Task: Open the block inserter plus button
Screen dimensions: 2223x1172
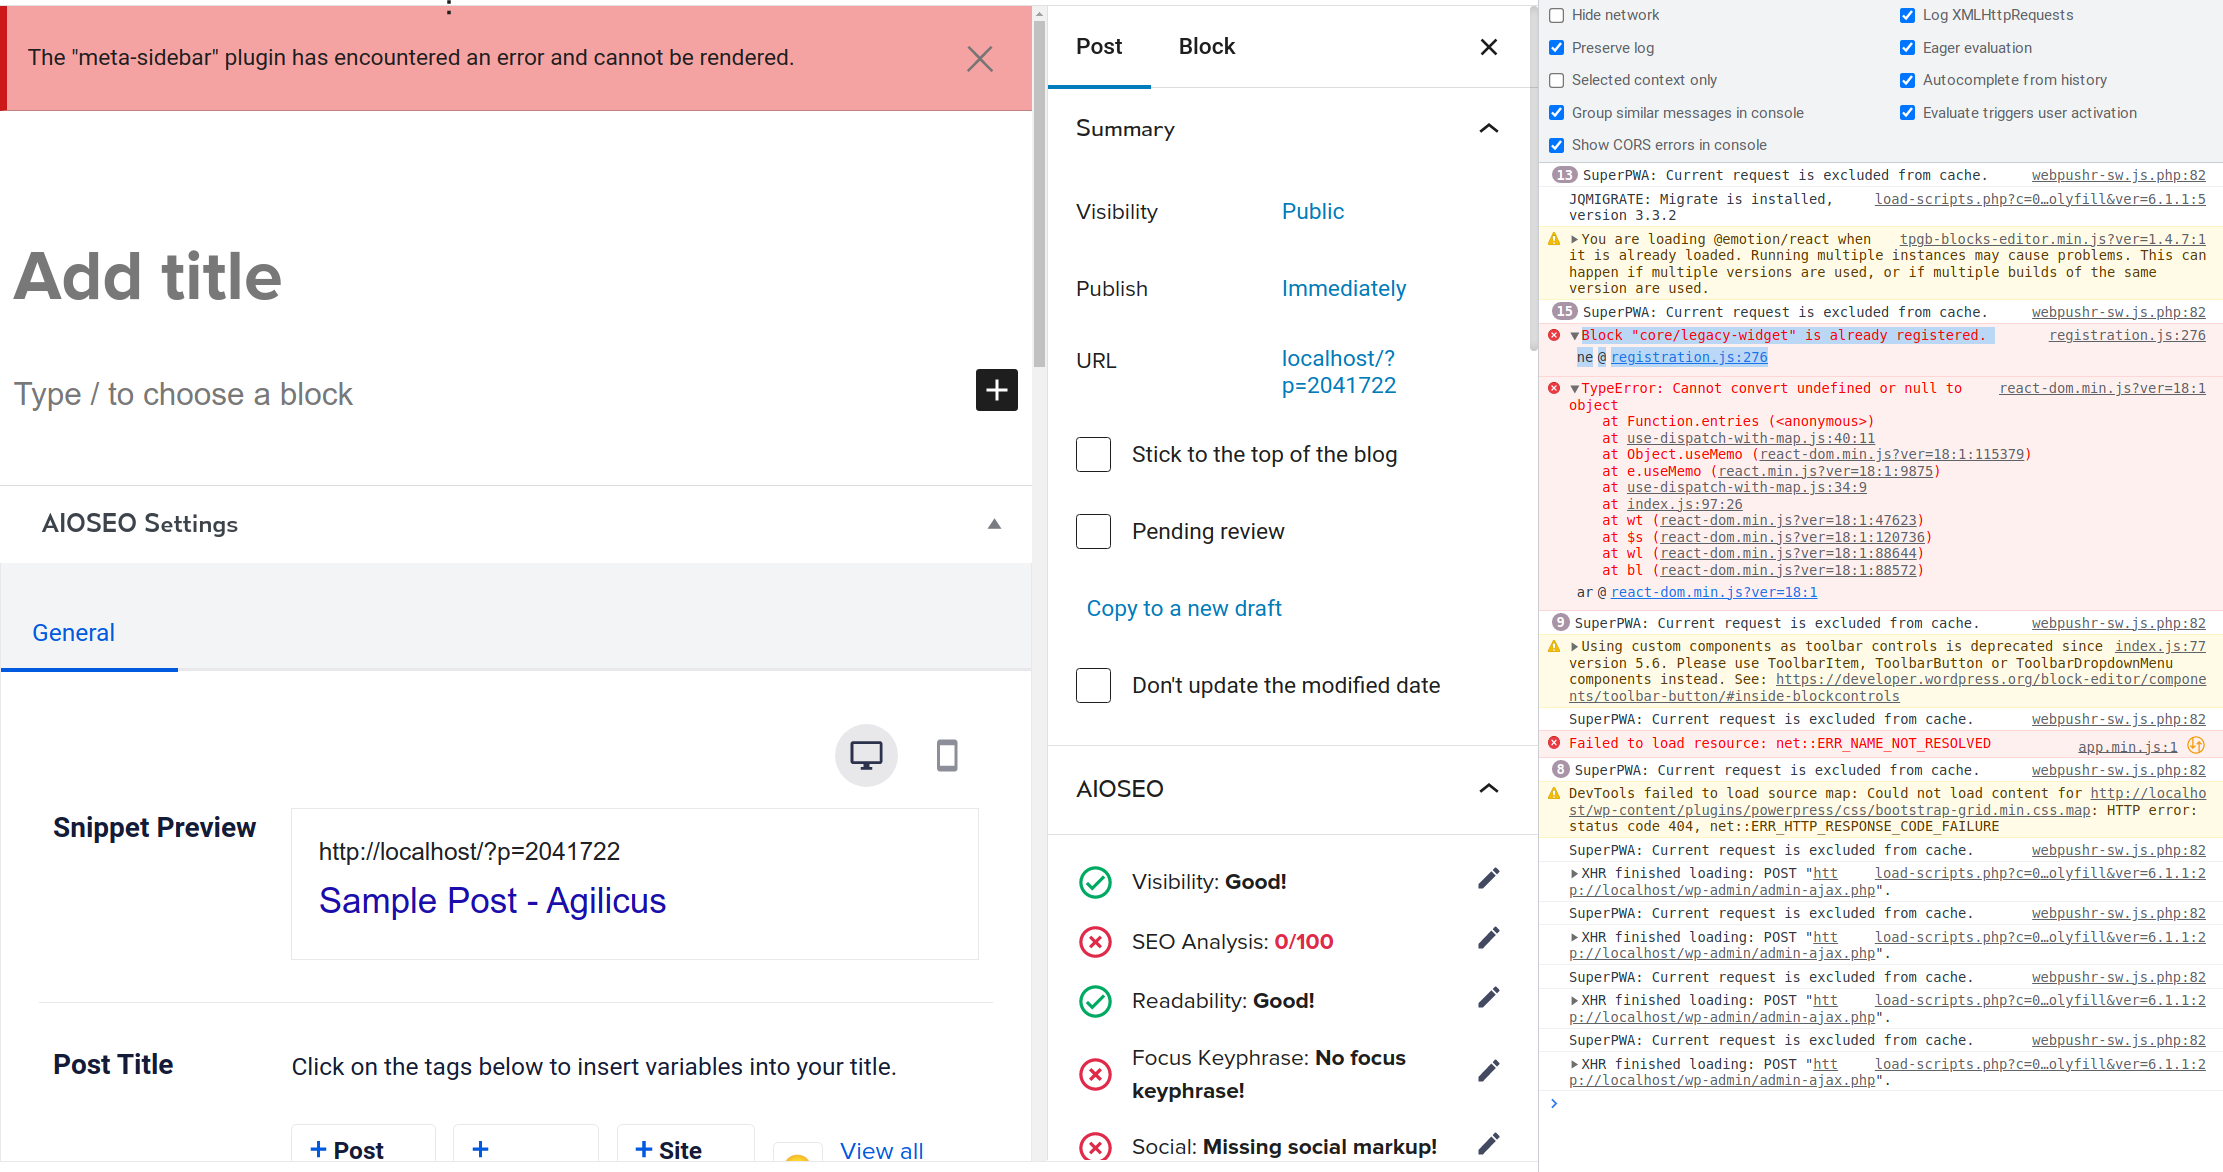Action: pos(996,390)
